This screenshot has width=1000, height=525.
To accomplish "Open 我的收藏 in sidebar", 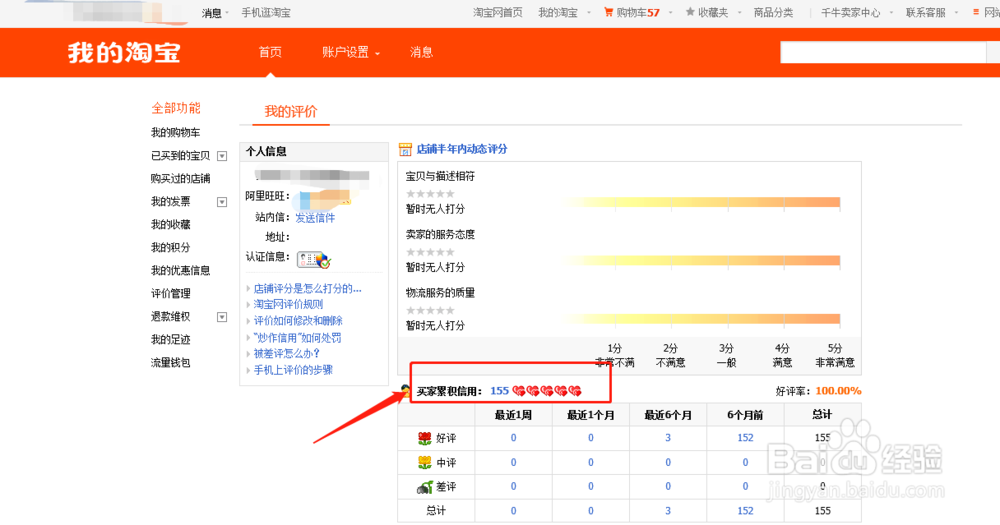I will point(170,225).
